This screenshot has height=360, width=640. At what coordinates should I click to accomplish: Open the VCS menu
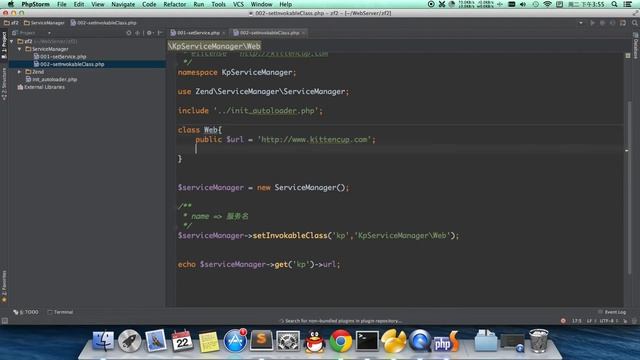(x=238, y=4)
